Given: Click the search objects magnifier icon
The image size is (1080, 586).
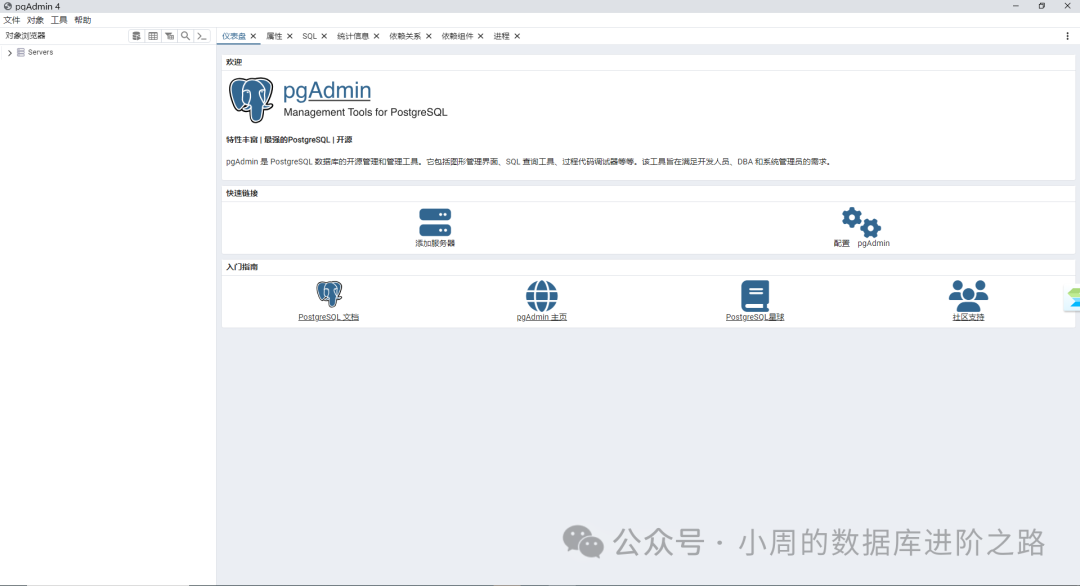Looking at the screenshot, I should 185,35.
